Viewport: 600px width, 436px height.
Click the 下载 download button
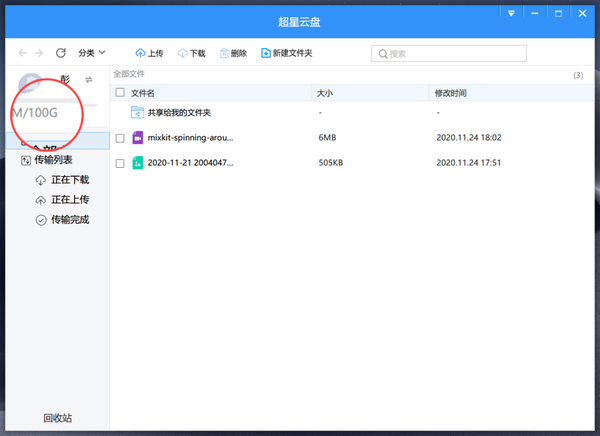(x=191, y=53)
